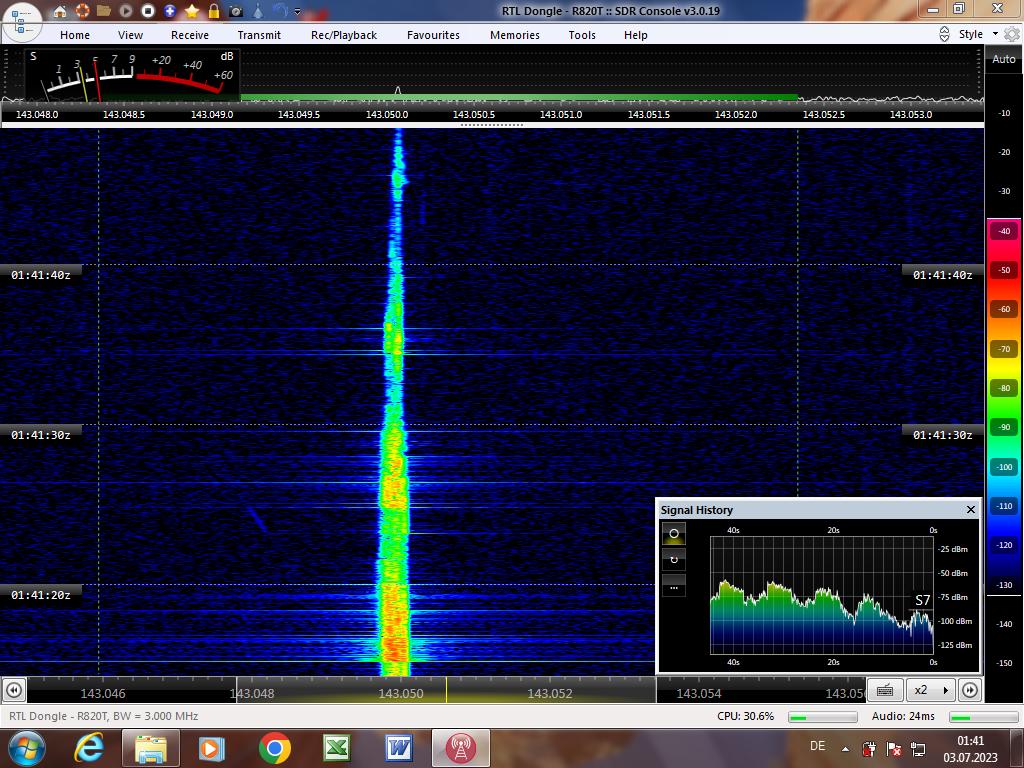Open the Windows Start menu

click(26, 748)
